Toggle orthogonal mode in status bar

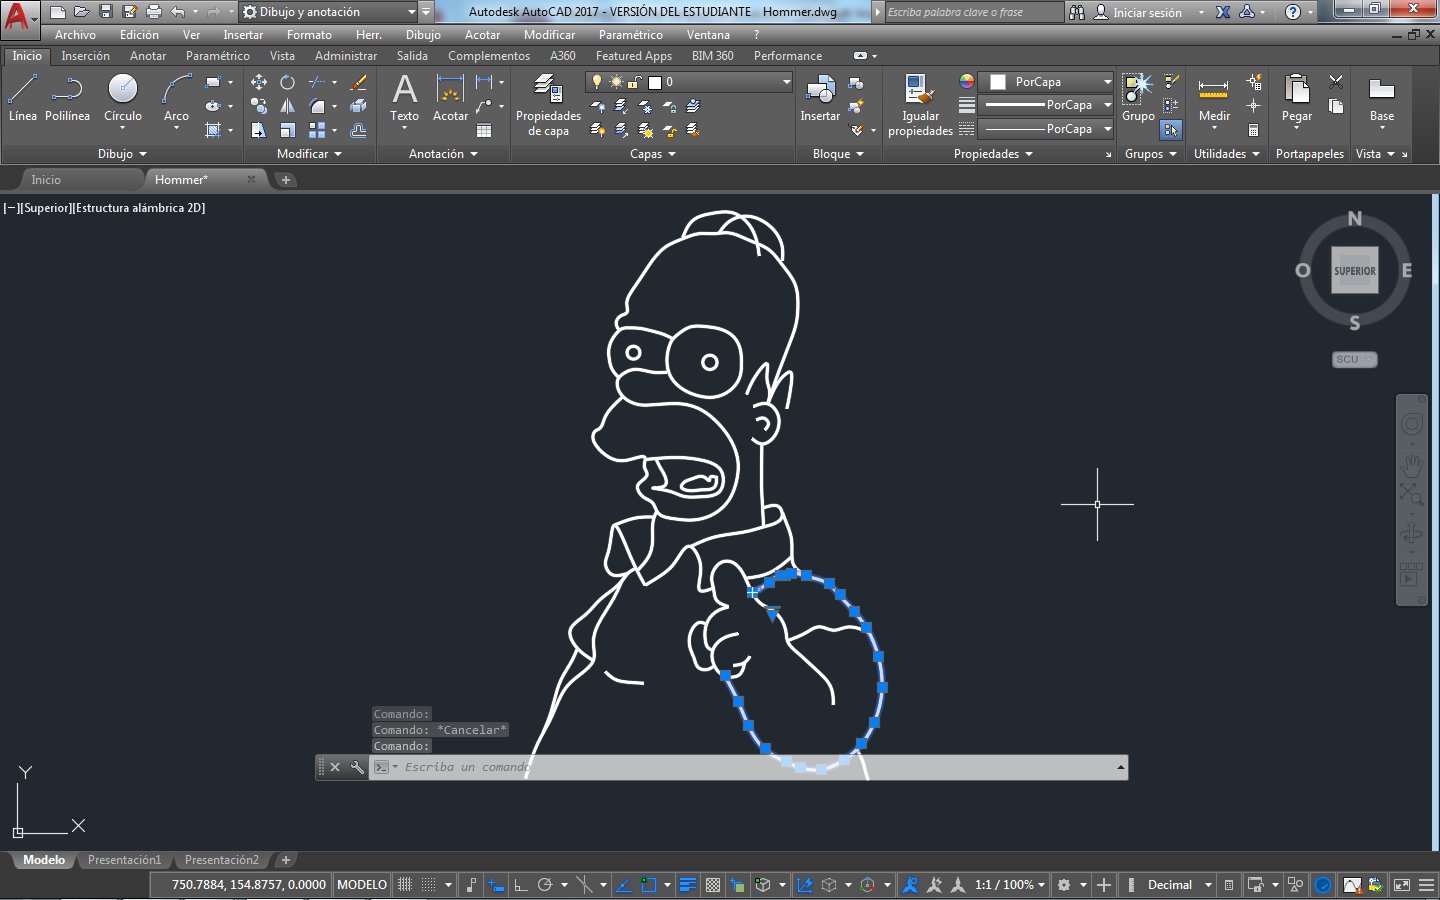point(520,885)
